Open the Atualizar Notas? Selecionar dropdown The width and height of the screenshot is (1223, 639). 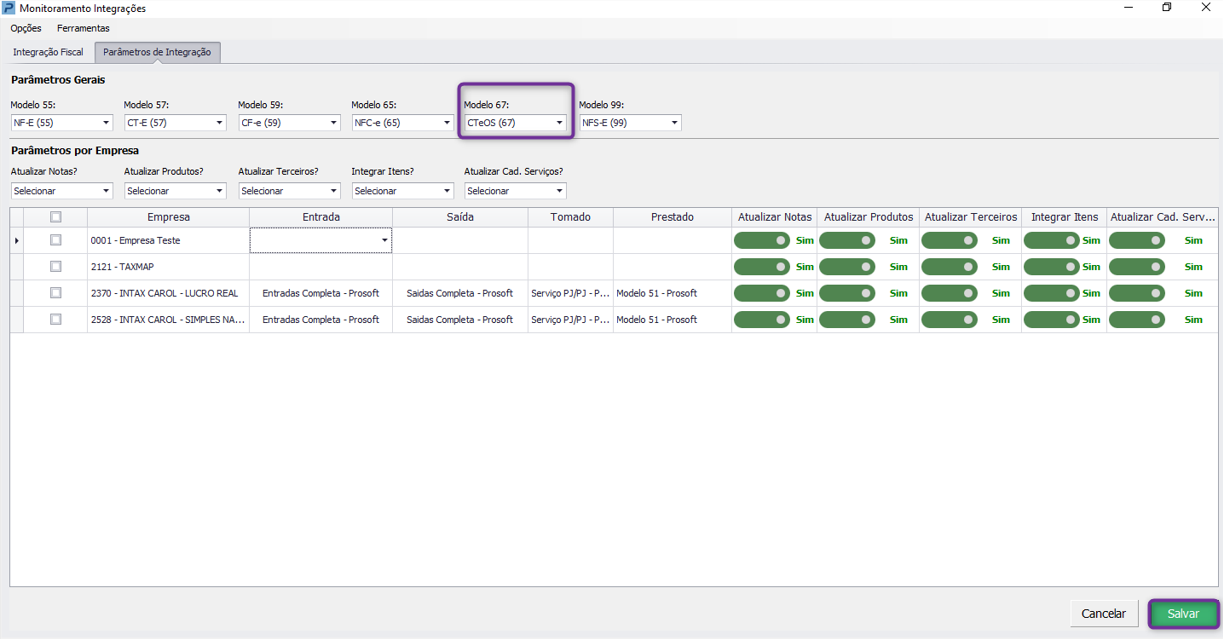[x=62, y=191]
